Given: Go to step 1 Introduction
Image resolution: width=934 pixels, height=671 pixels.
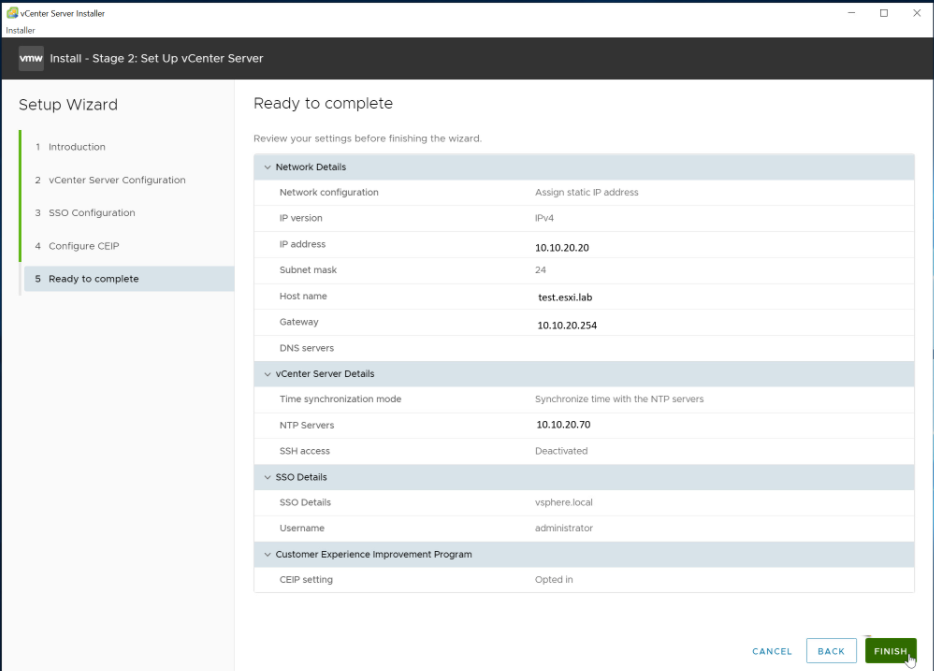Looking at the screenshot, I should 76,147.
